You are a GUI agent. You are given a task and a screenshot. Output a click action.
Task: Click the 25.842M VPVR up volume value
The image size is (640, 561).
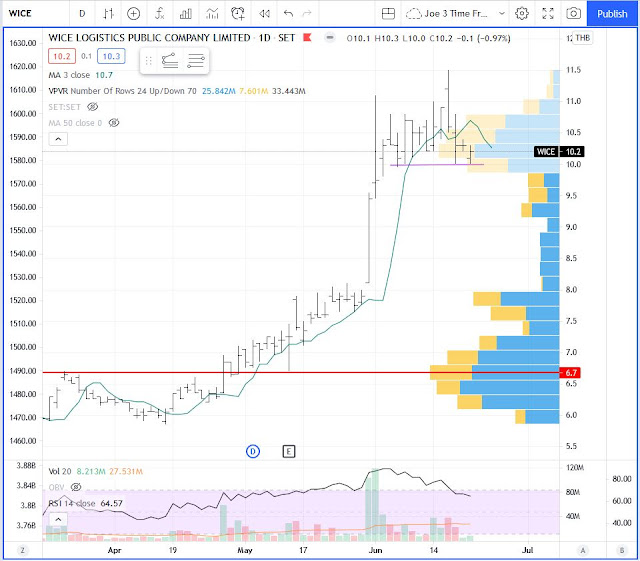(x=219, y=91)
